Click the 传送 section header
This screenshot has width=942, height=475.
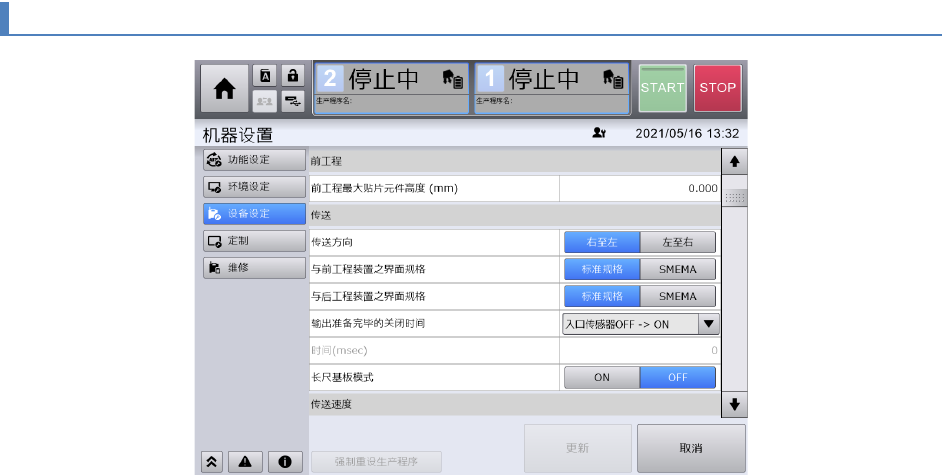click(515, 215)
